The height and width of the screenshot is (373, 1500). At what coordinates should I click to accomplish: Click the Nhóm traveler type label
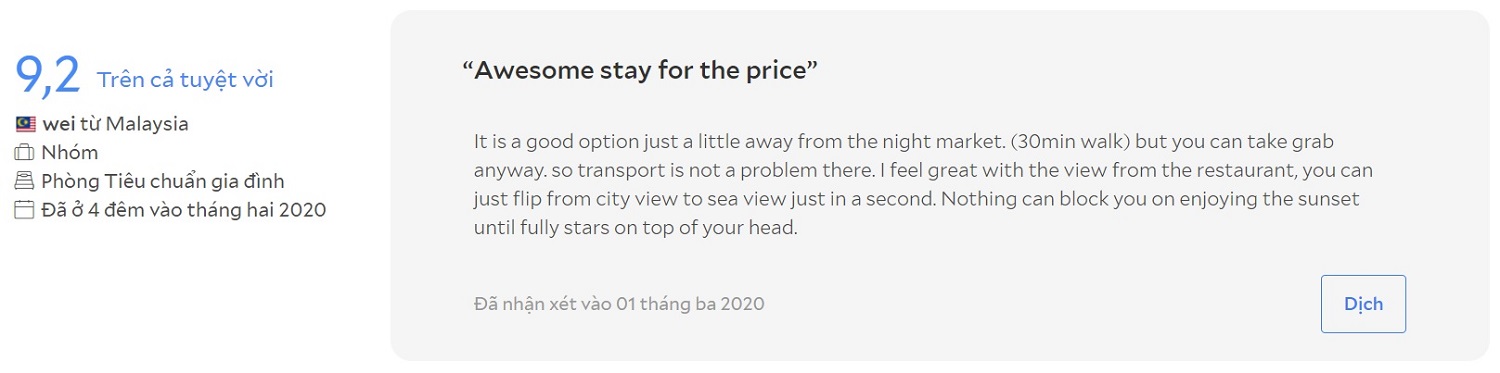(70, 153)
